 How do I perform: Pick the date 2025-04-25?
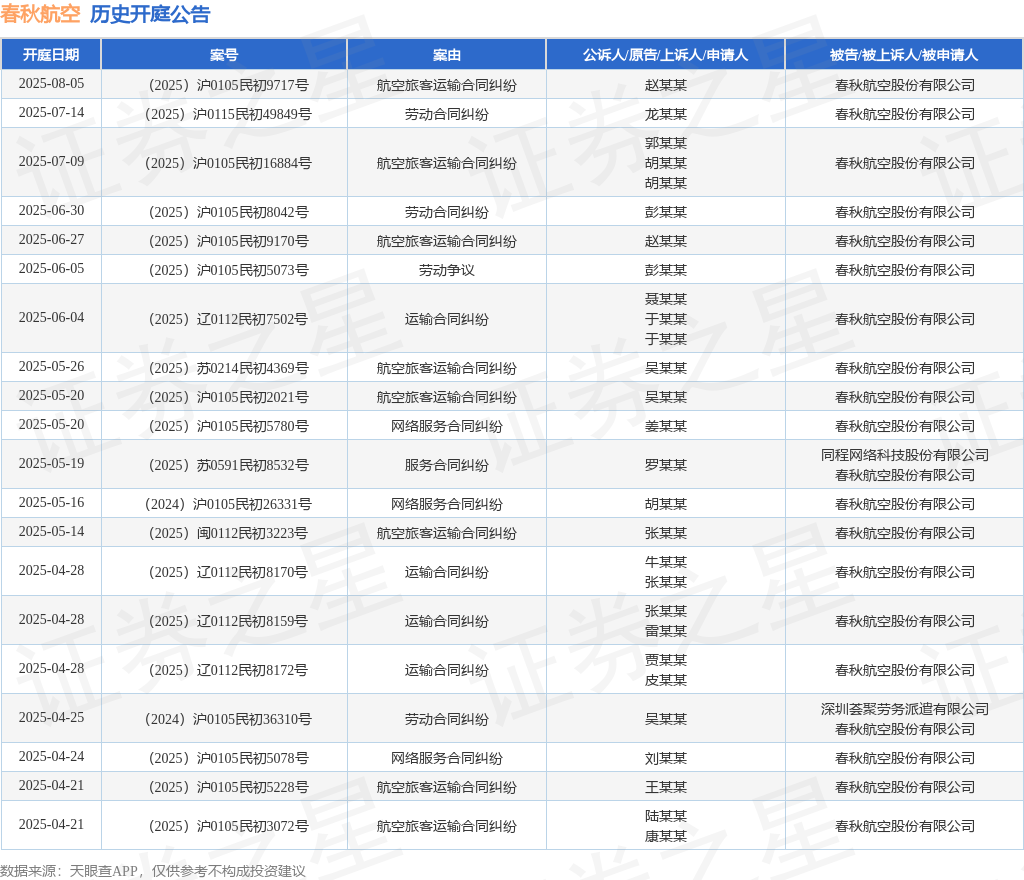tap(51, 717)
